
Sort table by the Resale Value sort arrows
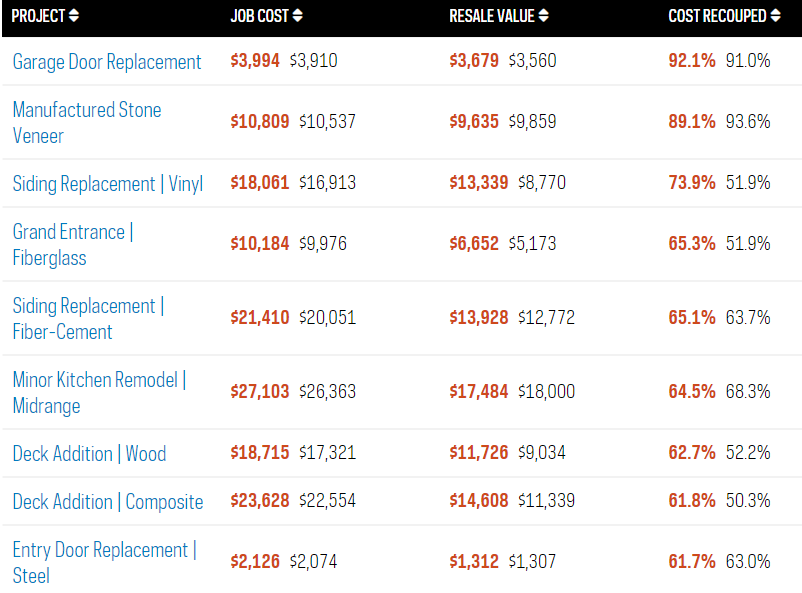tap(543, 16)
